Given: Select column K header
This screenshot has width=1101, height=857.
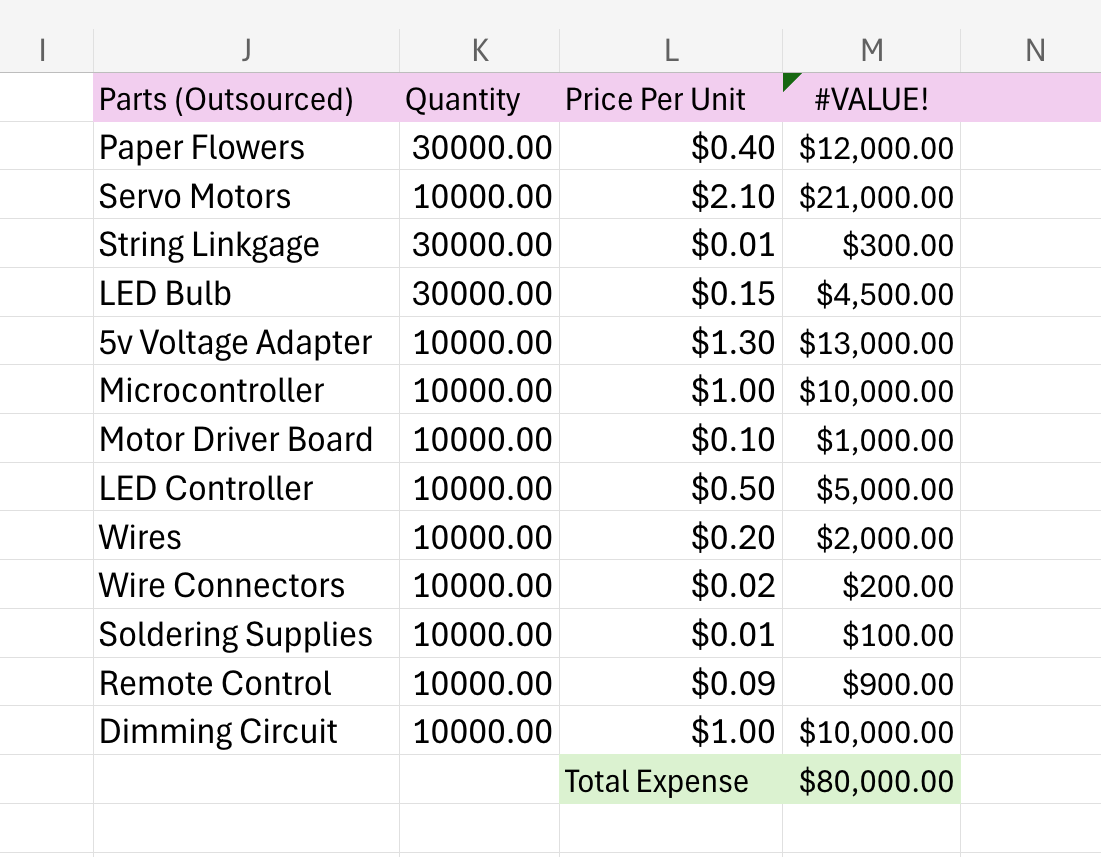Looking at the screenshot, I should pyautogui.click(x=479, y=50).
